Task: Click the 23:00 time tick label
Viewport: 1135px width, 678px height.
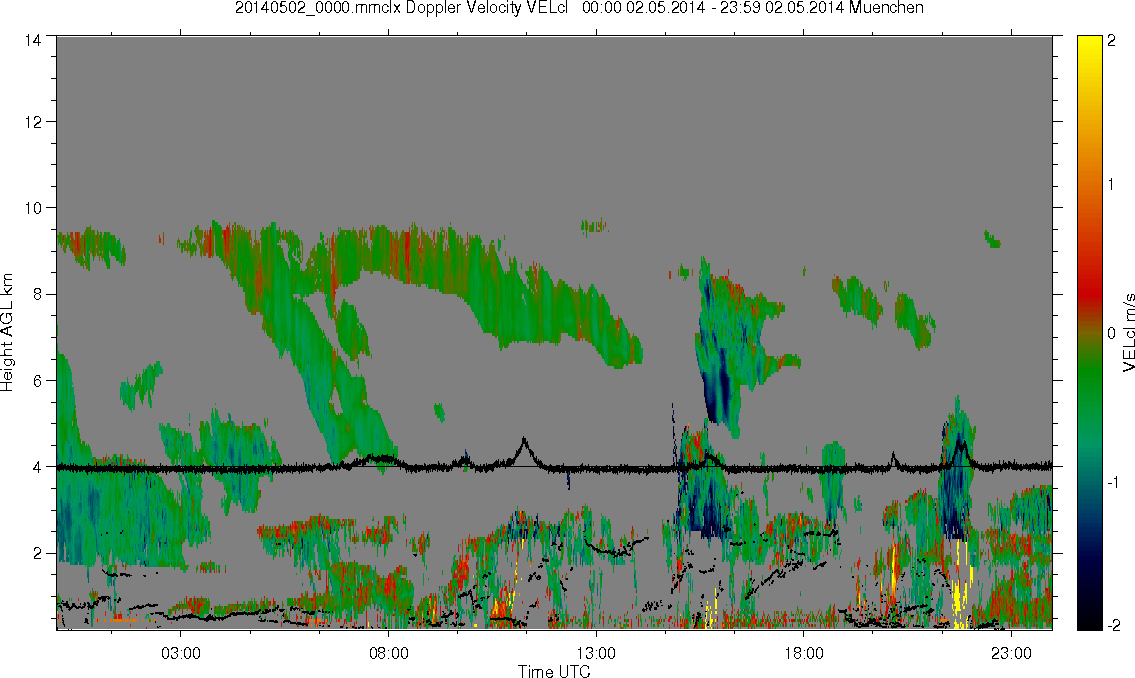Action: [x=1012, y=653]
